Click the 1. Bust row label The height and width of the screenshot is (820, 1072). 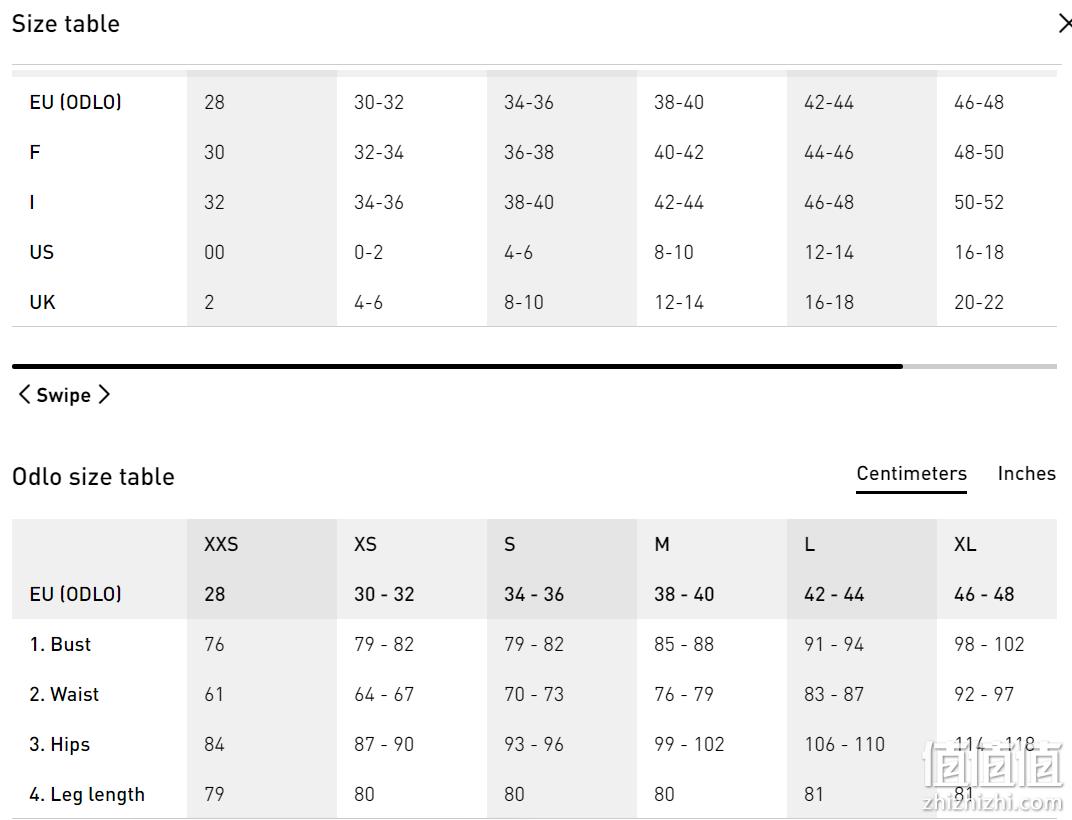[60, 644]
